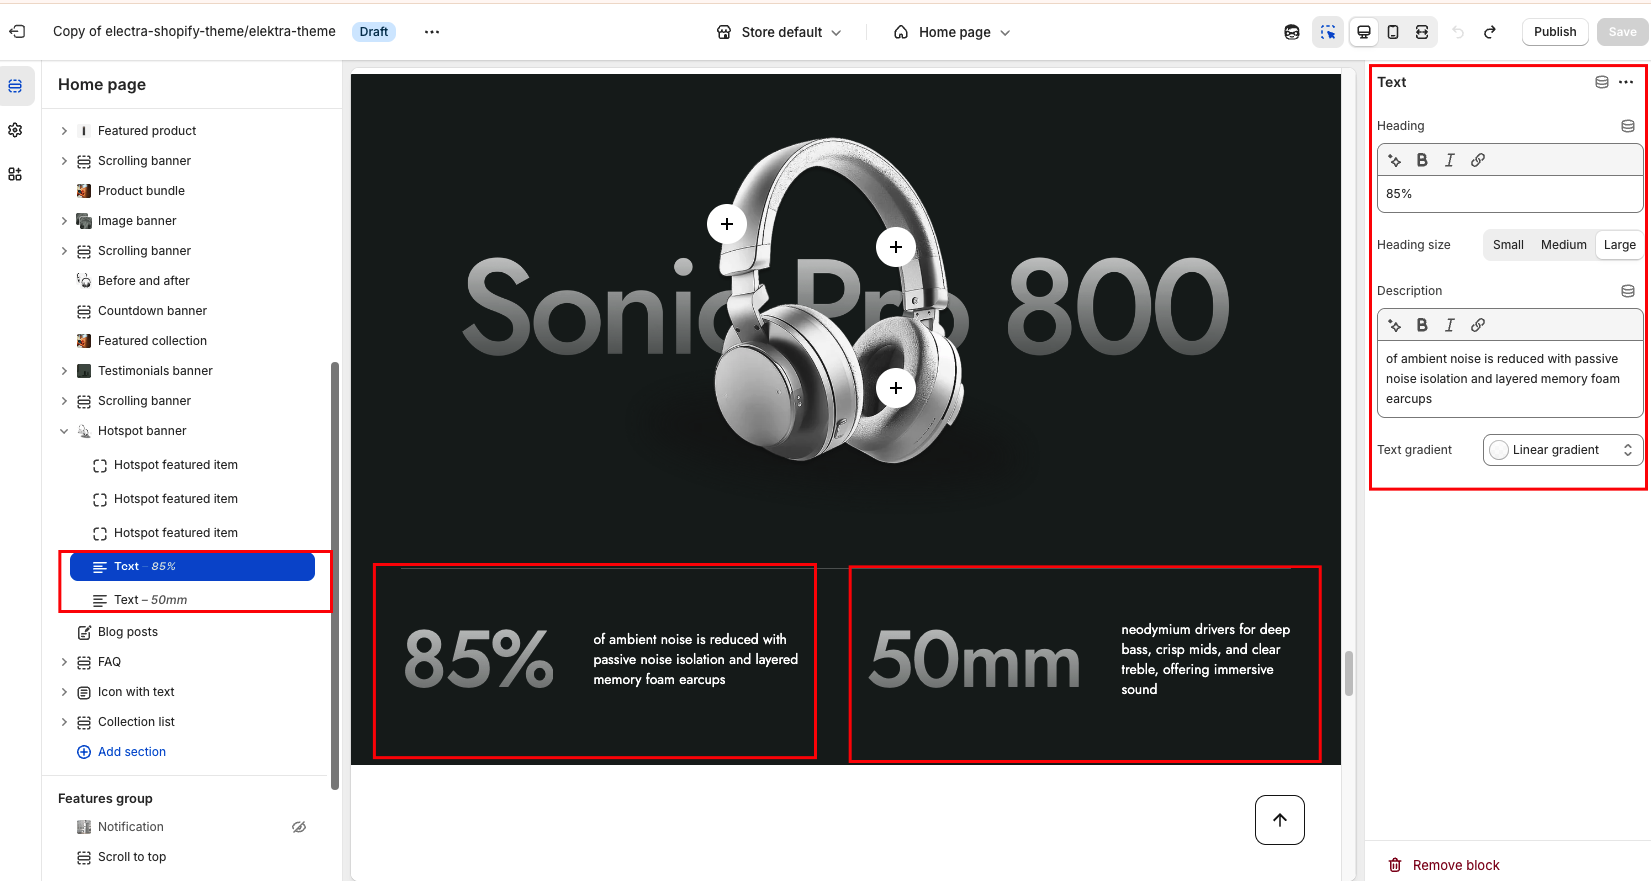Open the Store default dropdown
The image size is (1651, 881).
pyautogui.click(x=780, y=32)
